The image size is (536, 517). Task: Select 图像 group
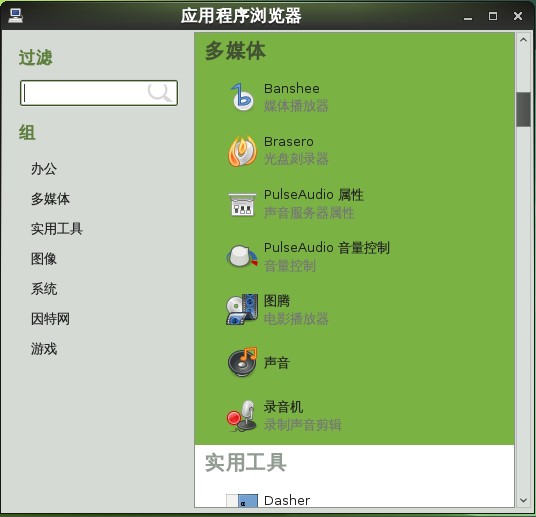[x=44, y=258]
